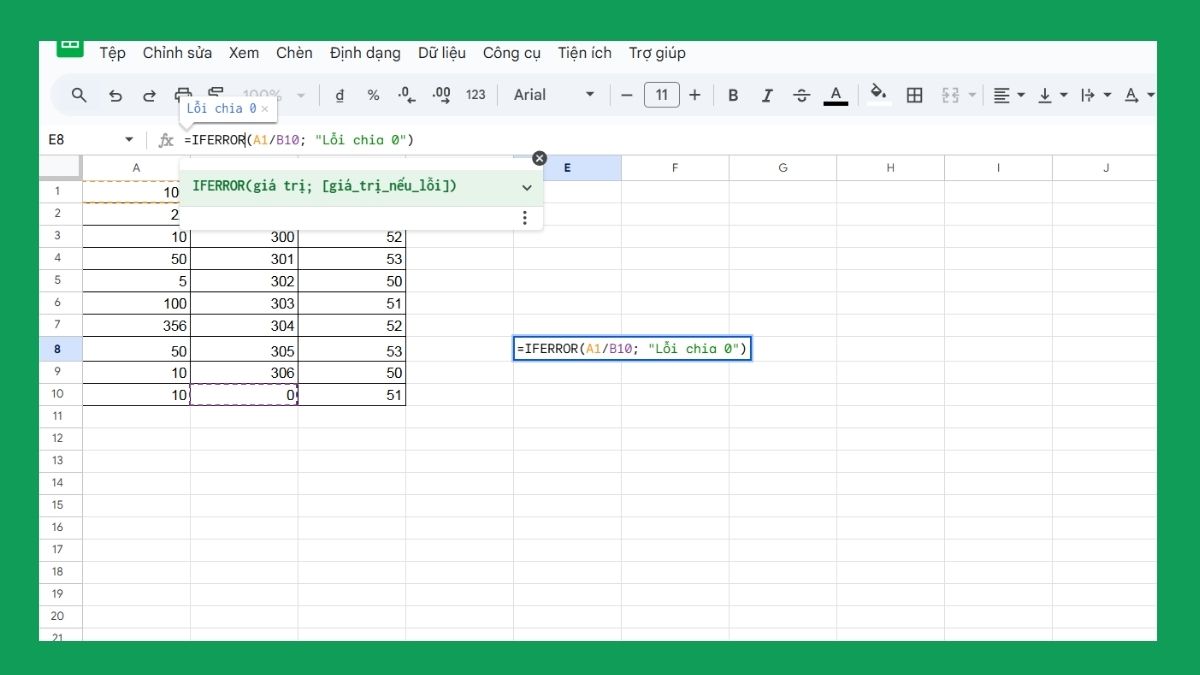Expand the IFERROR function help details

click(x=526, y=187)
